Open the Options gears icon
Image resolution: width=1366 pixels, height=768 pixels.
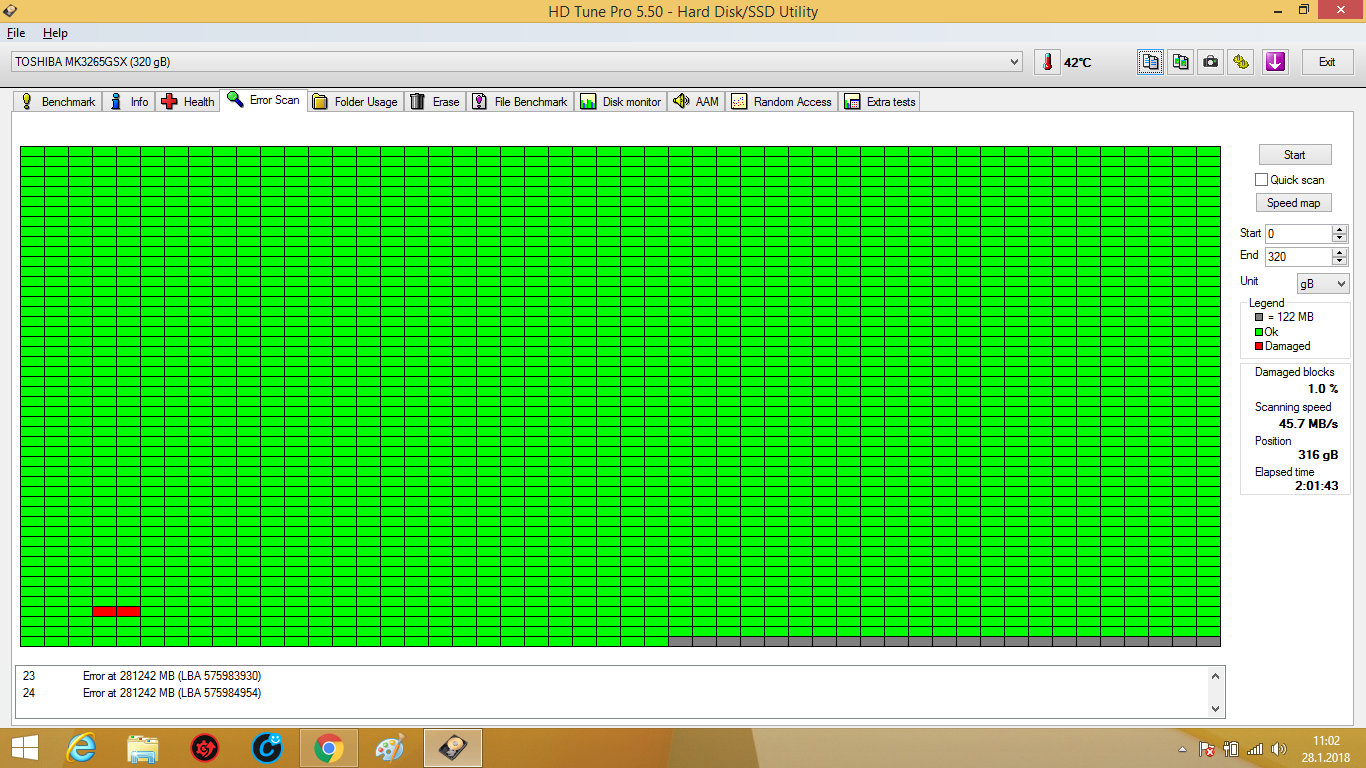1241,62
